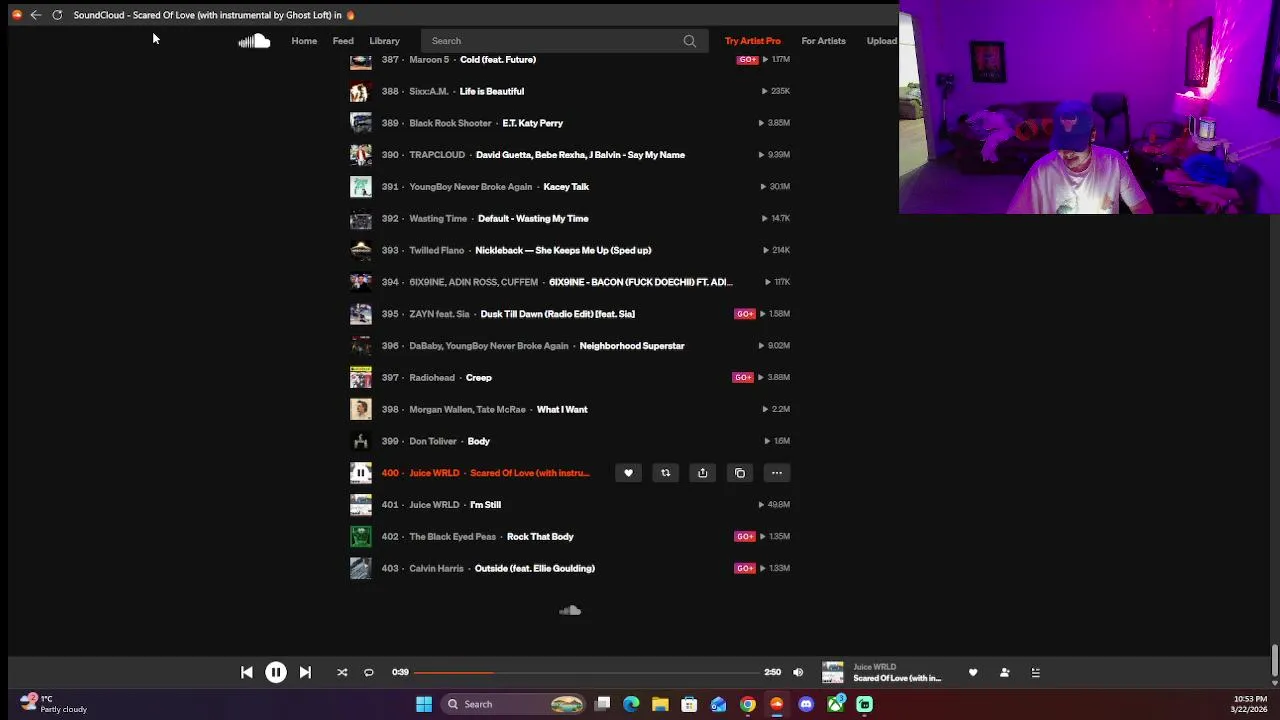Open the Feed tab
Image resolution: width=1280 pixels, height=720 pixels.
(343, 41)
